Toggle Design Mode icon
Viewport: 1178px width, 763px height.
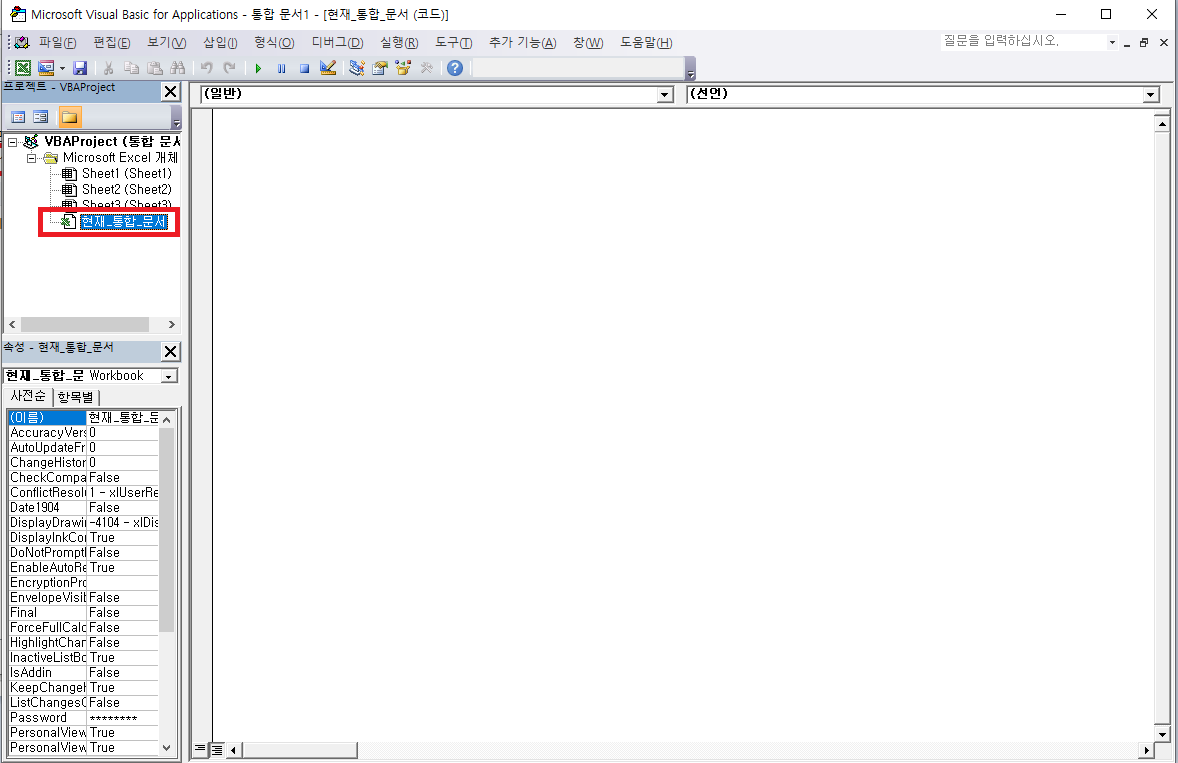(328, 68)
